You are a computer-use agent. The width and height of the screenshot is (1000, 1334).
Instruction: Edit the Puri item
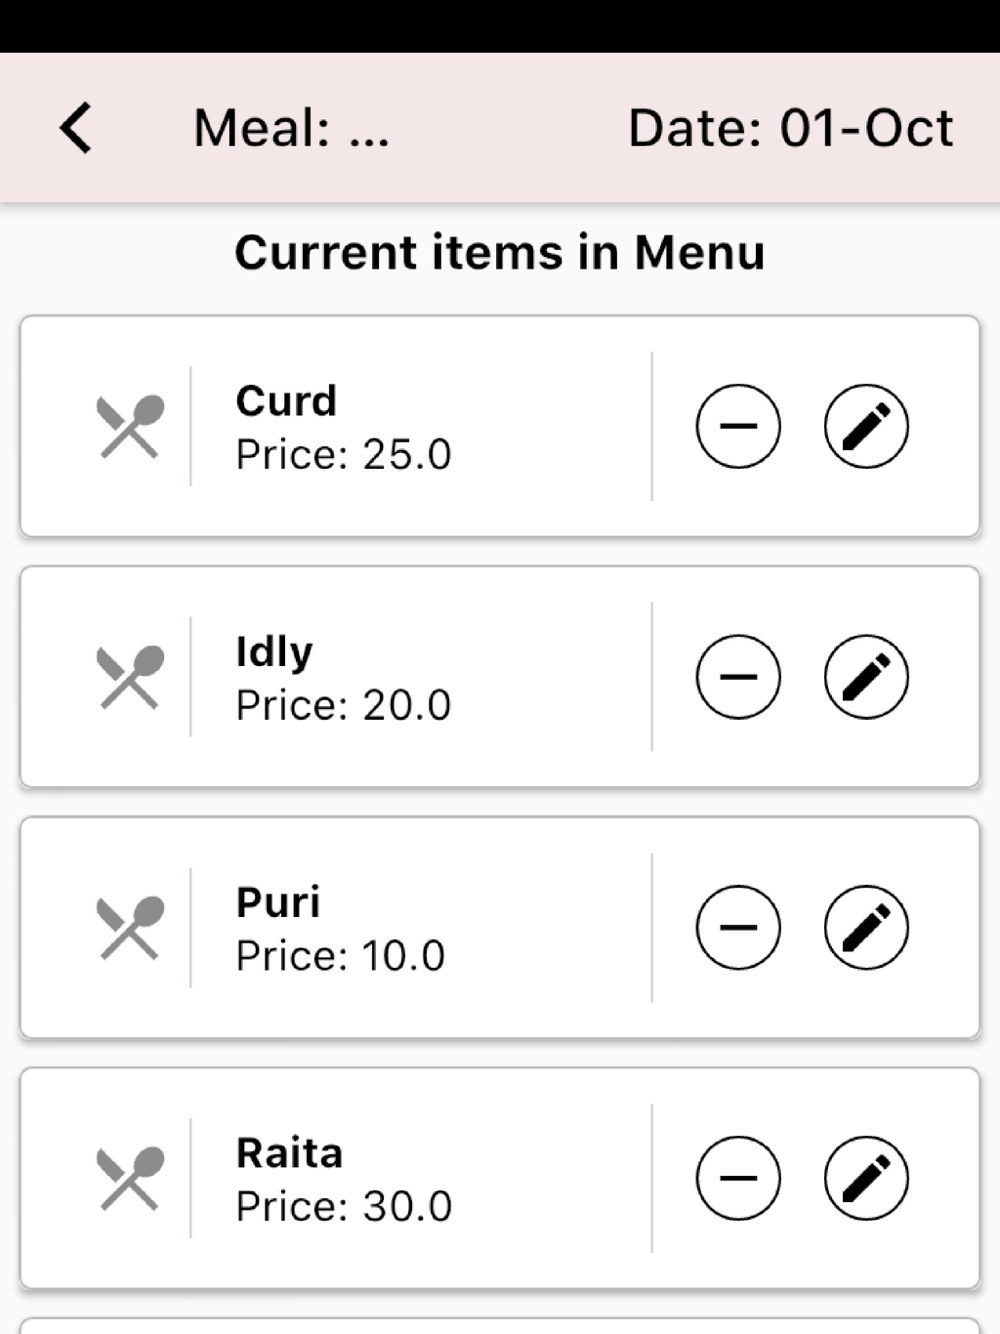click(x=866, y=927)
